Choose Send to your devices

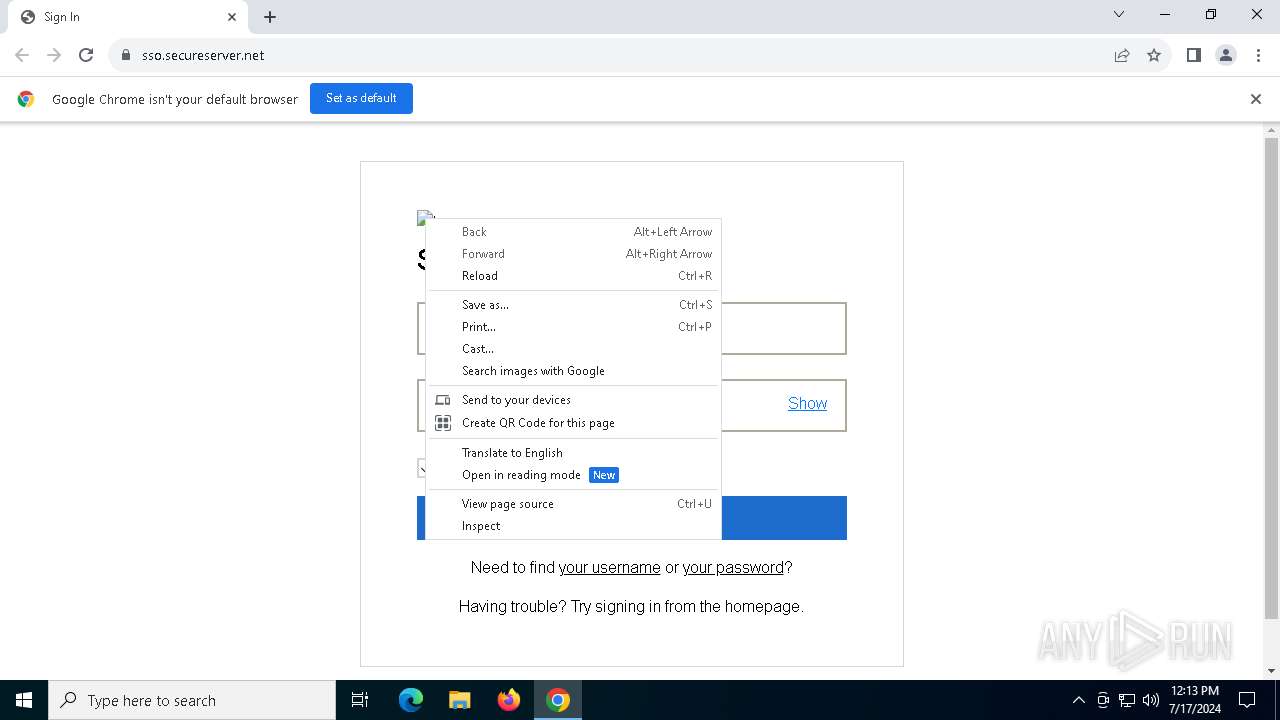[573, 400]
